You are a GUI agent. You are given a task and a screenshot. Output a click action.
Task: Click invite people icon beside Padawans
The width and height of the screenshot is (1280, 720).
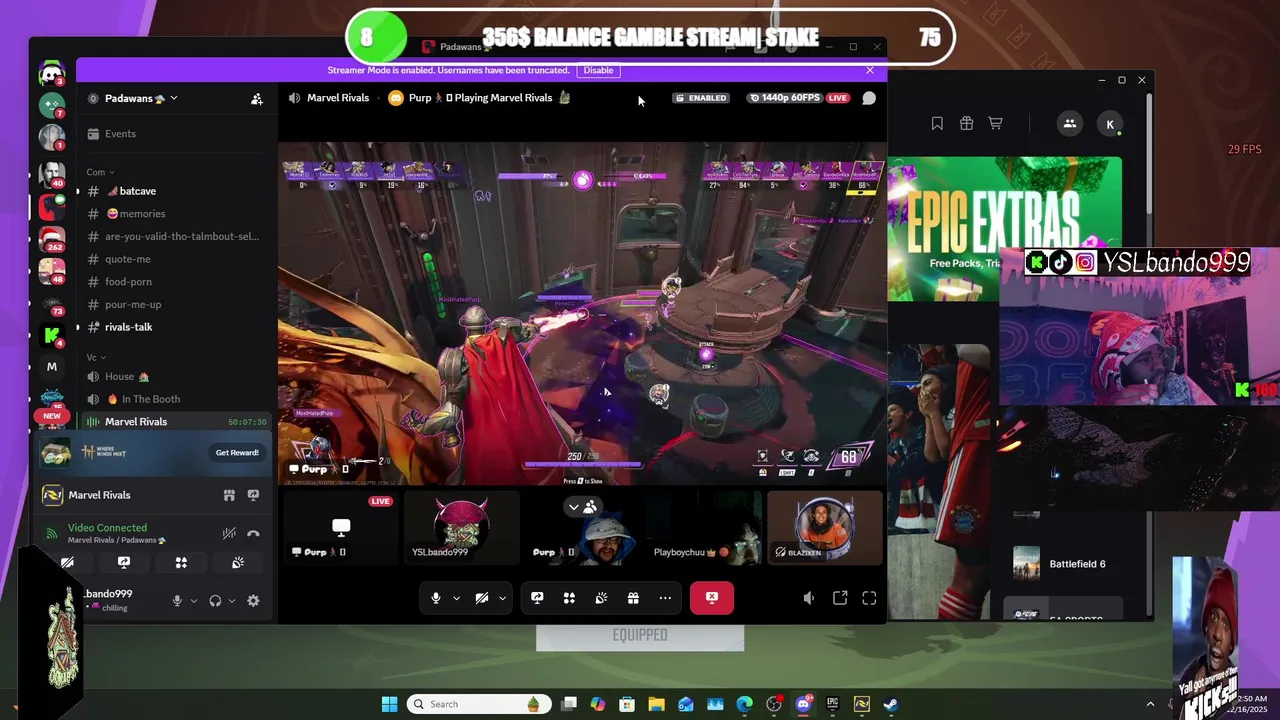pyautogui.click(x=257, y=98)
